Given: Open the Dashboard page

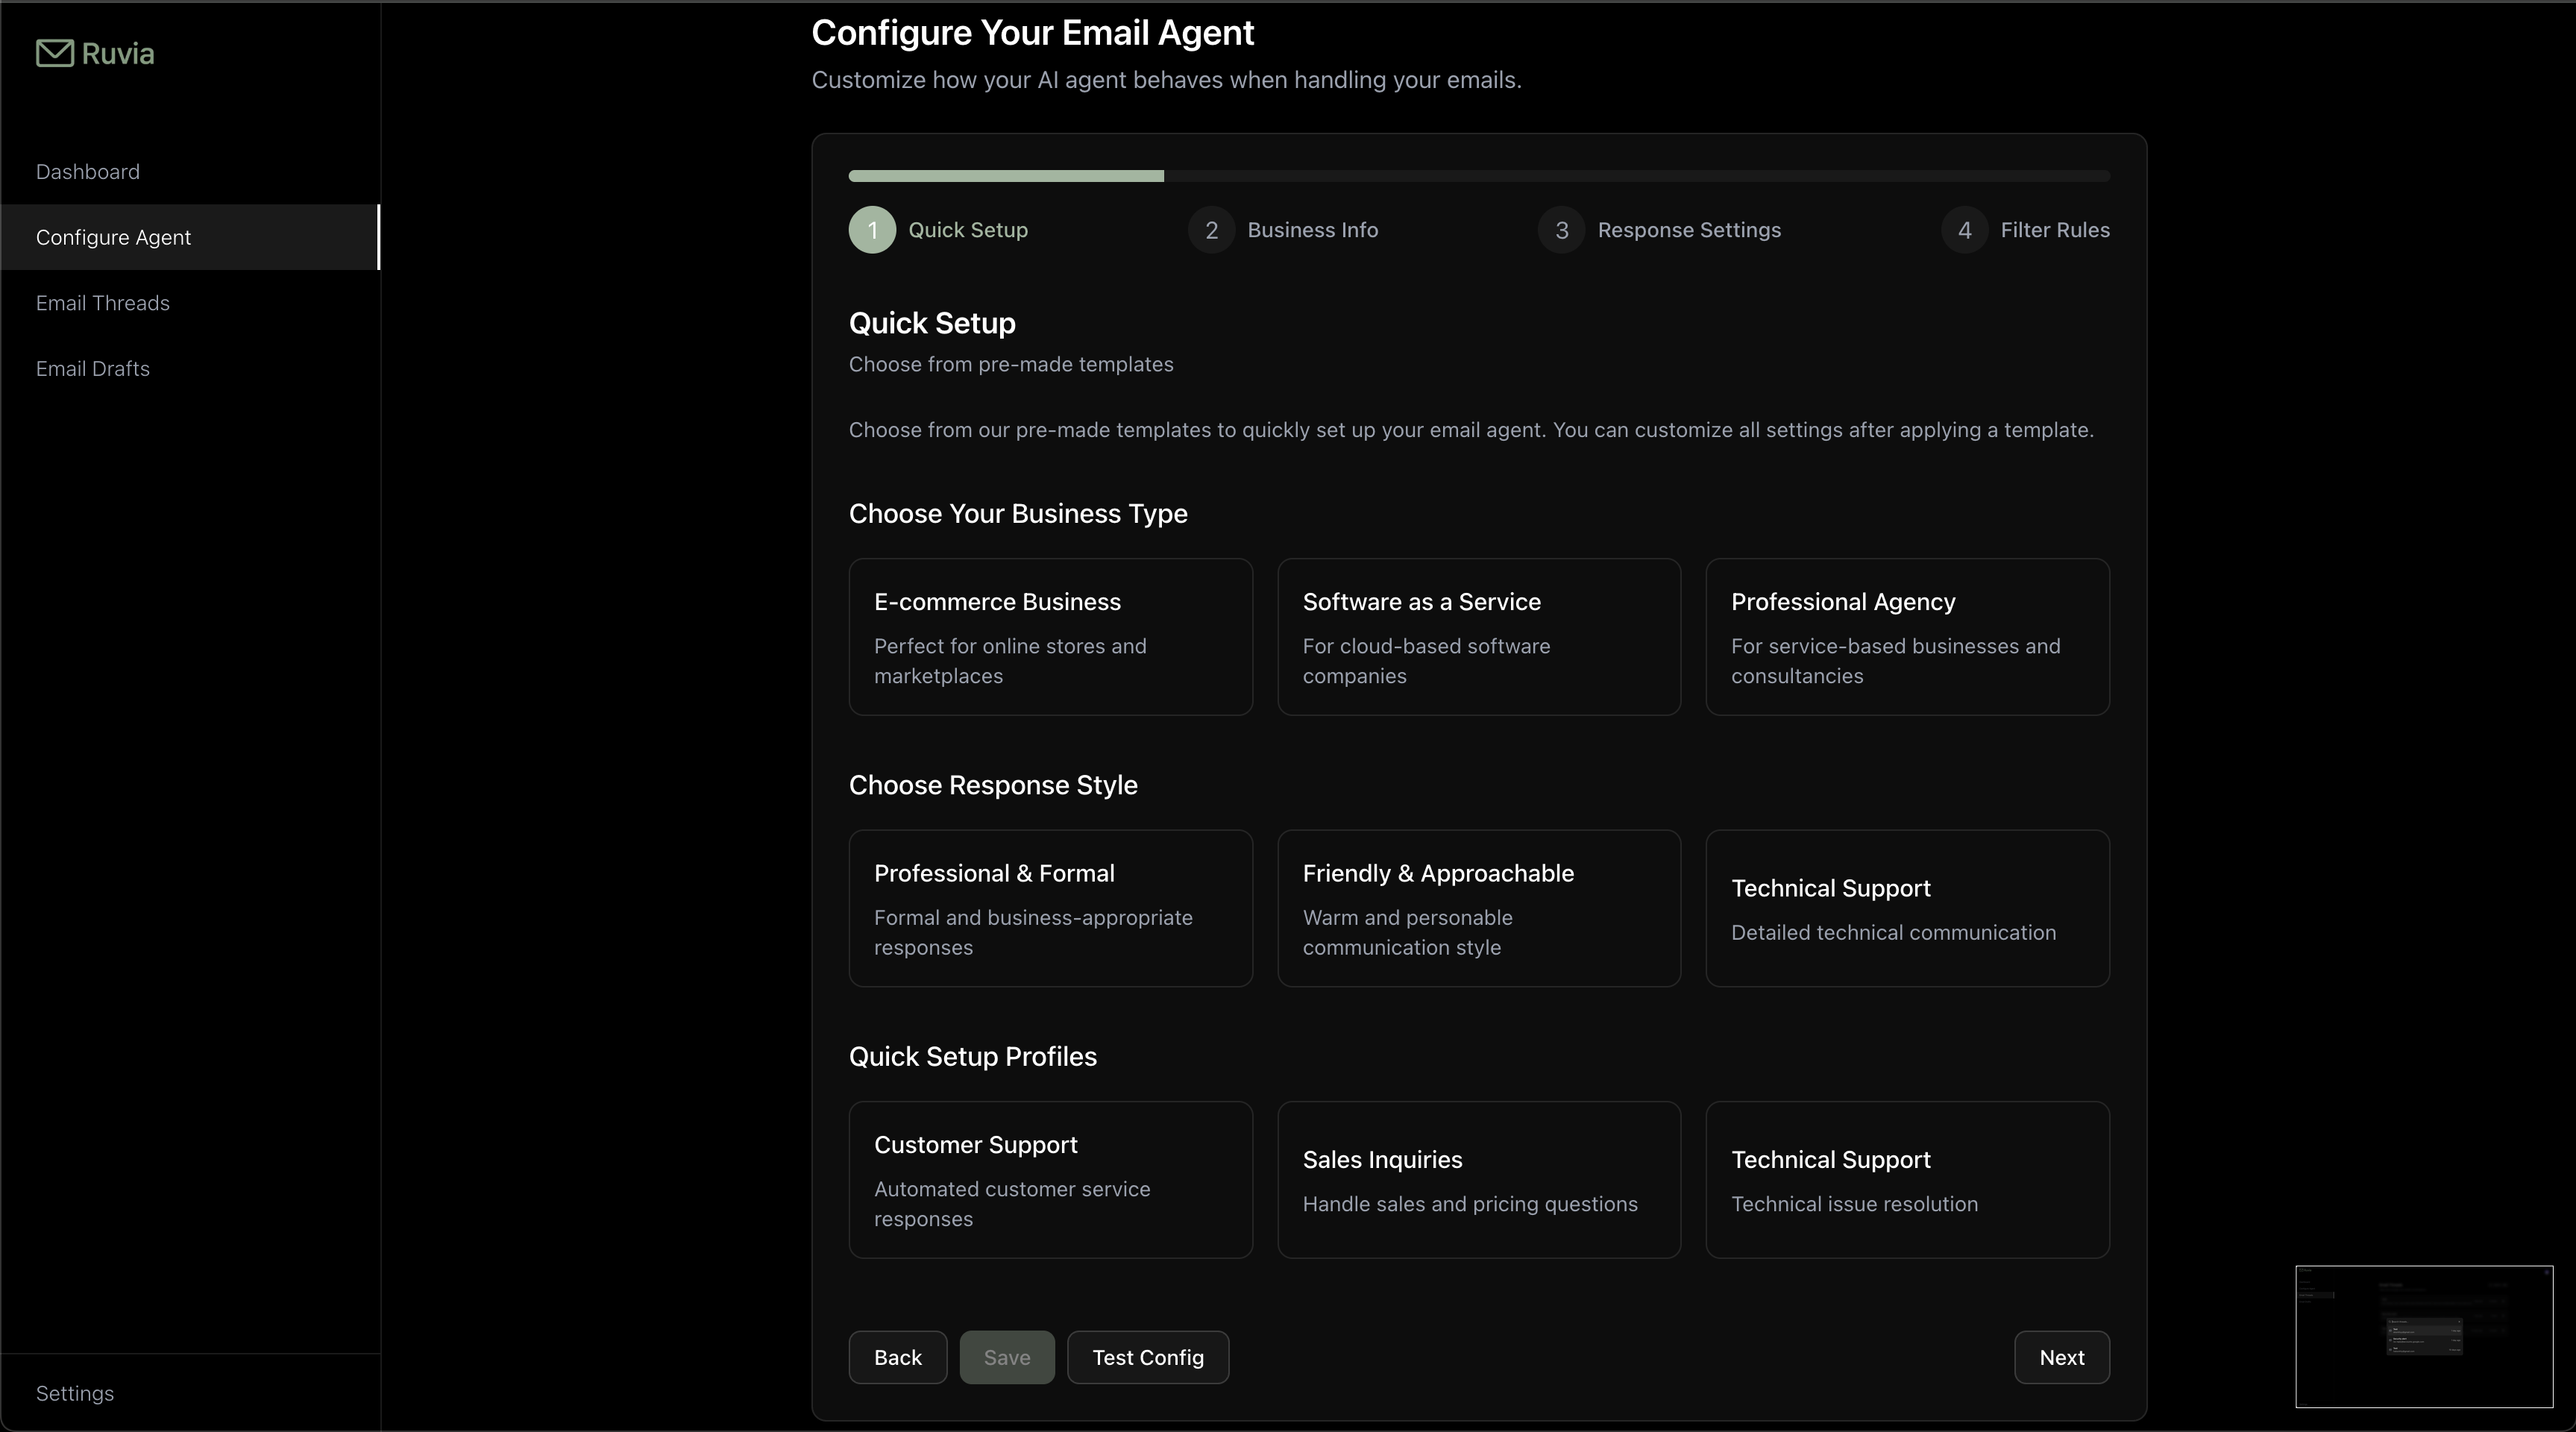Looking at the screenshot, I should tap(88, 172).
